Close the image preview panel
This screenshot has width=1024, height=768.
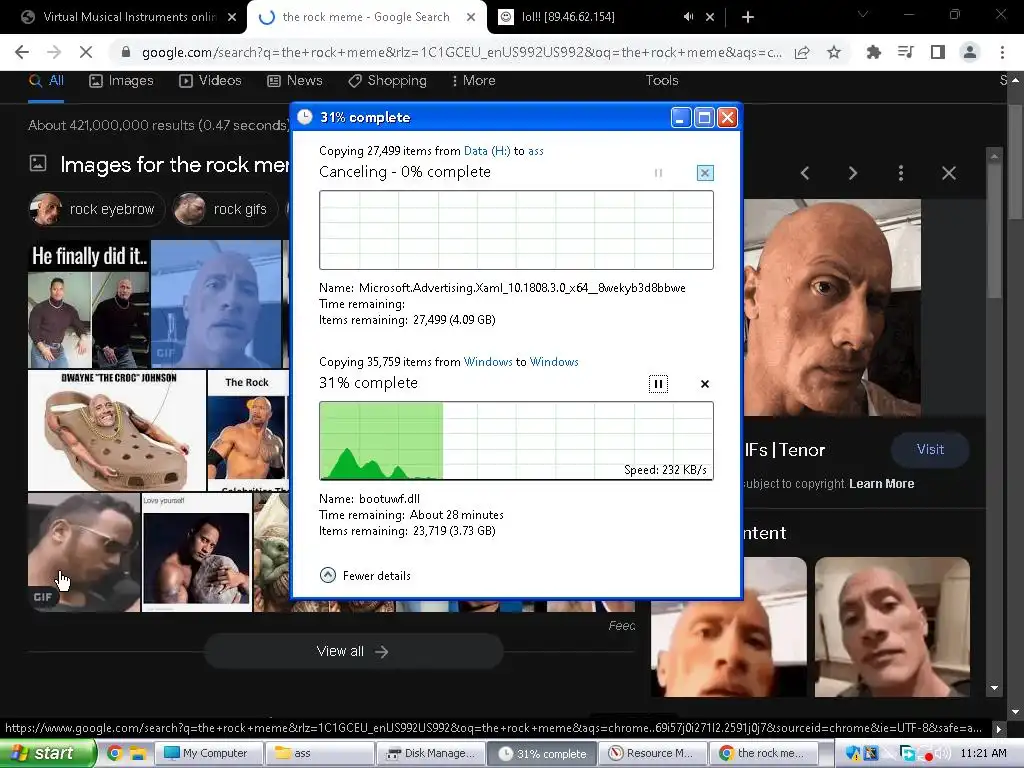click(x=949, y=173)
